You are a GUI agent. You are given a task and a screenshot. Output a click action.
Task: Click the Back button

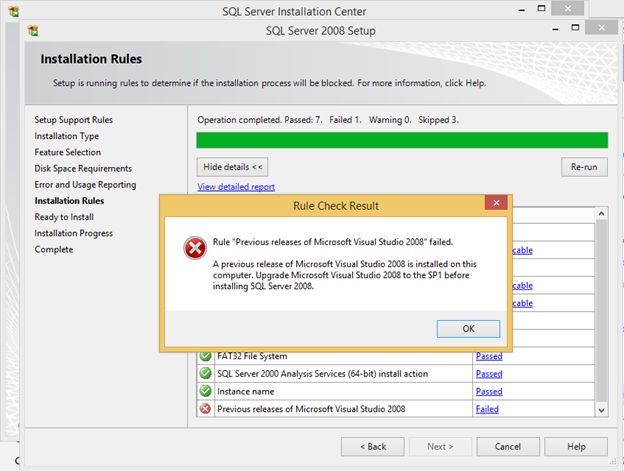(372, 447)
